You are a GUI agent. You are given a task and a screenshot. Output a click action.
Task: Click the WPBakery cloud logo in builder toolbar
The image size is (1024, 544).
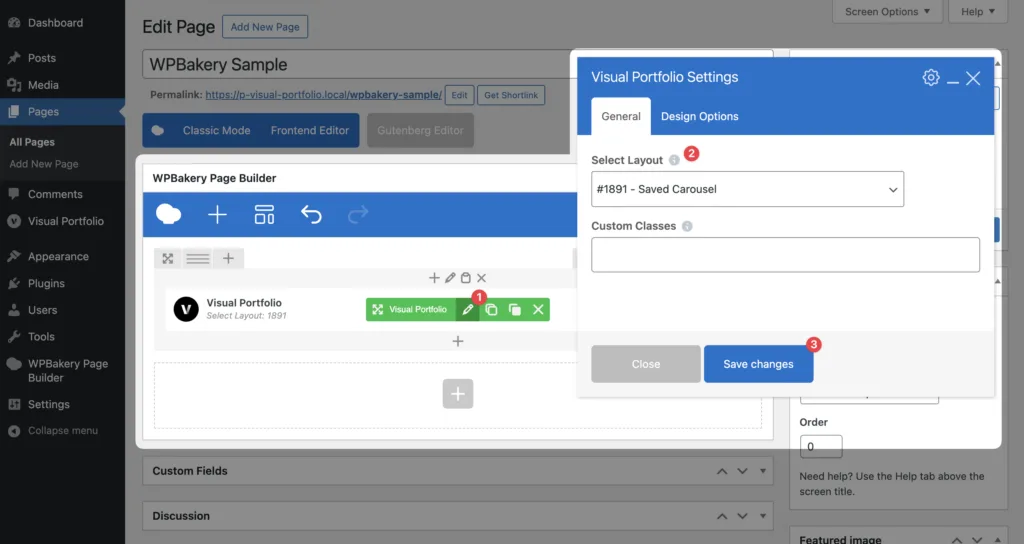tap(168, 214)
